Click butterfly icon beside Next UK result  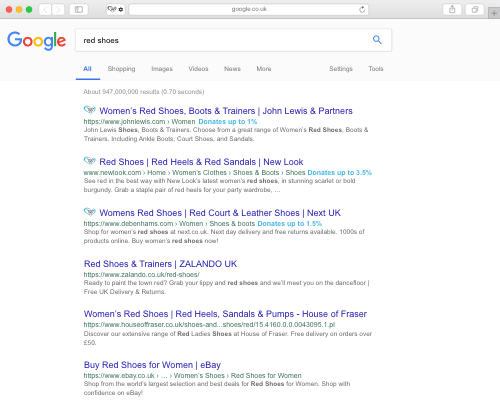(x=89, y=212)
